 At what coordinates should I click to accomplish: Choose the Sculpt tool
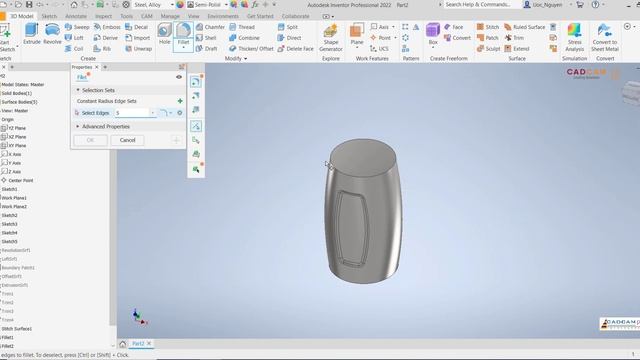(x=489, y=49)
